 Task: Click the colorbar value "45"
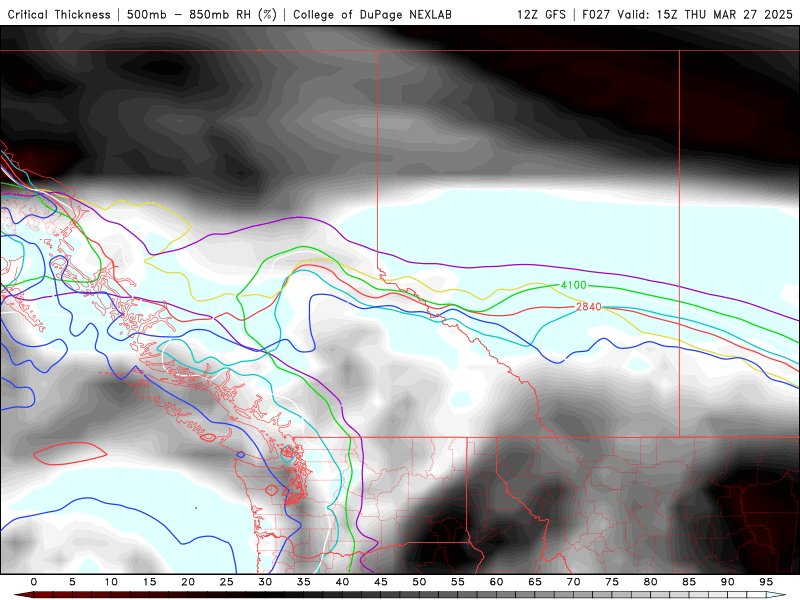[381, 582]
